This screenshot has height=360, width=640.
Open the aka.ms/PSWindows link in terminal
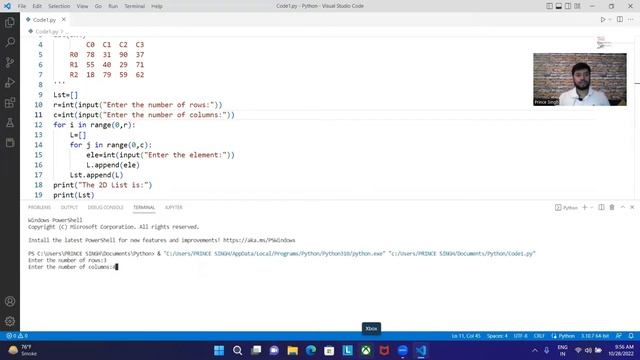coord(259,240)
